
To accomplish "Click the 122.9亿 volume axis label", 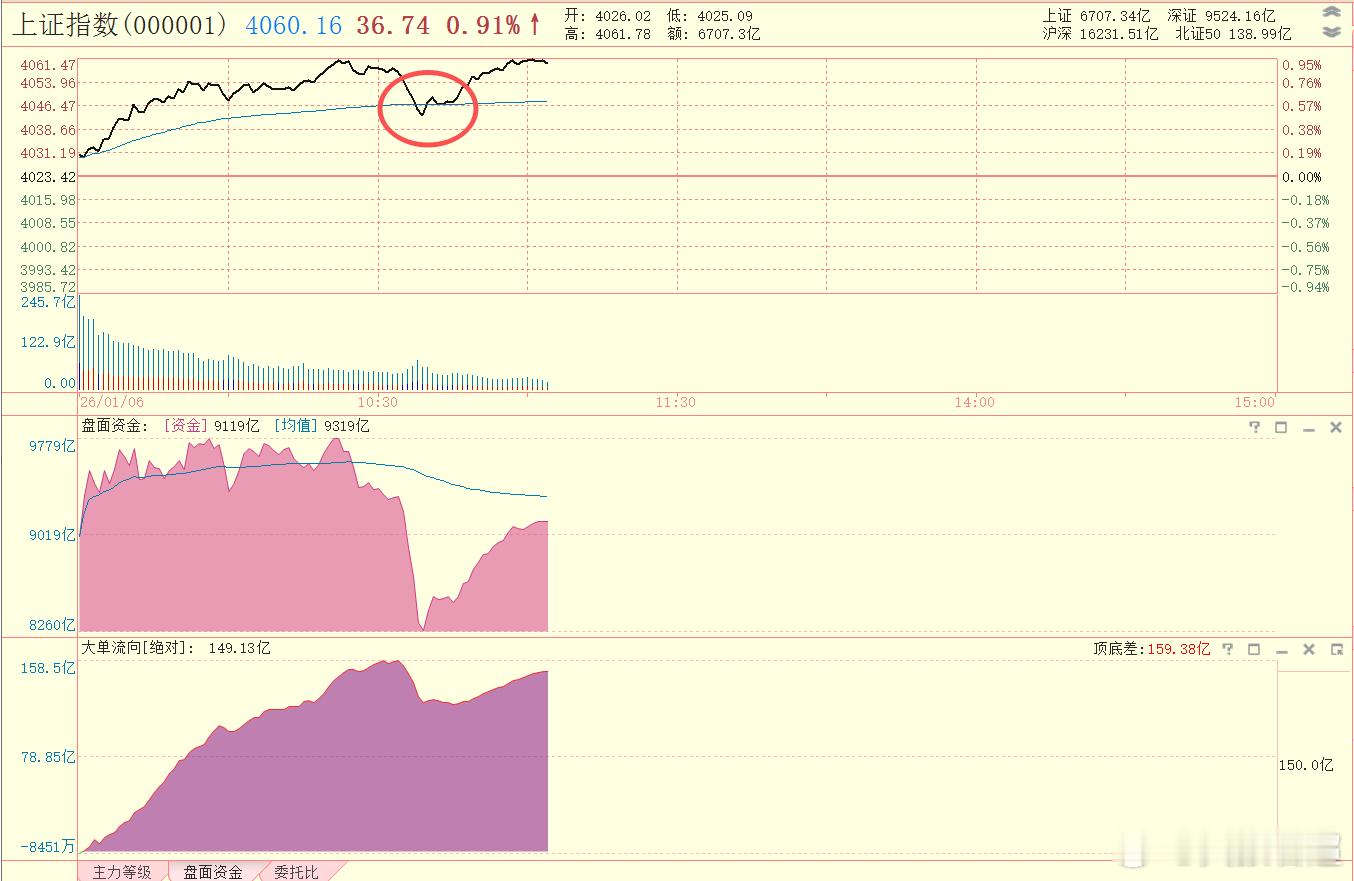I will point(49,342).
